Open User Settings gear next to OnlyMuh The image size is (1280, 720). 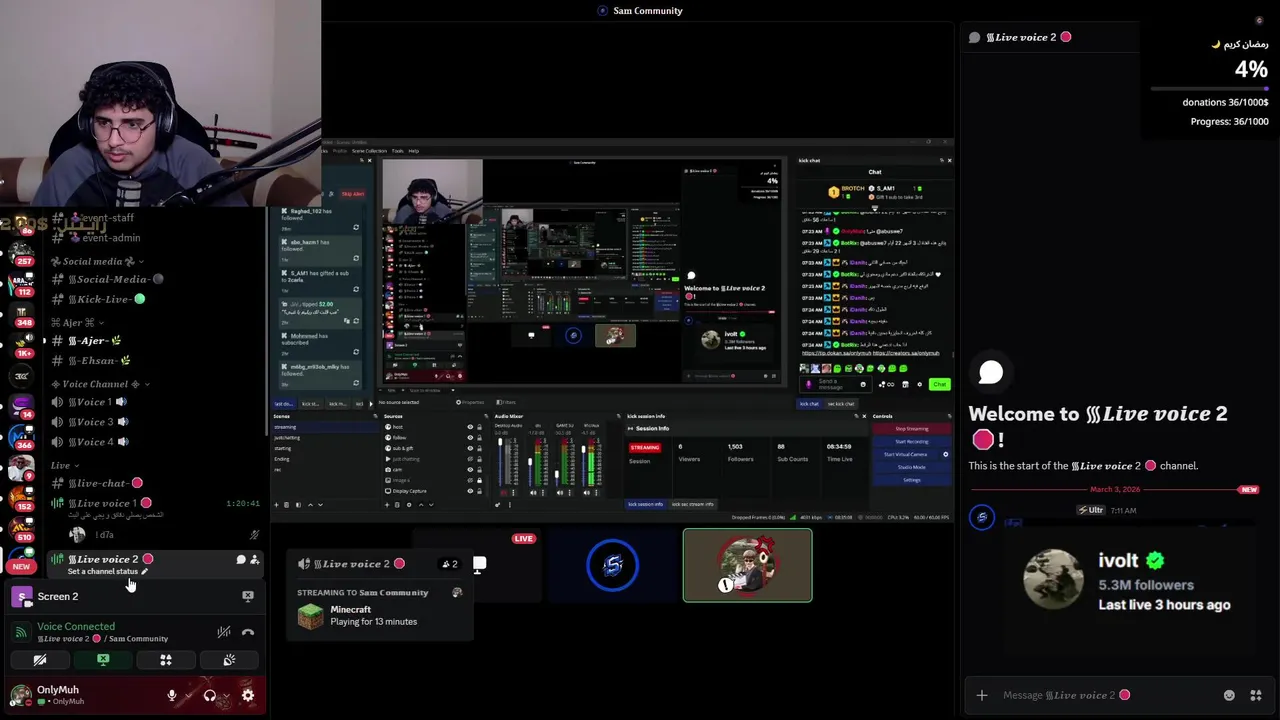(x=248, y=695)
